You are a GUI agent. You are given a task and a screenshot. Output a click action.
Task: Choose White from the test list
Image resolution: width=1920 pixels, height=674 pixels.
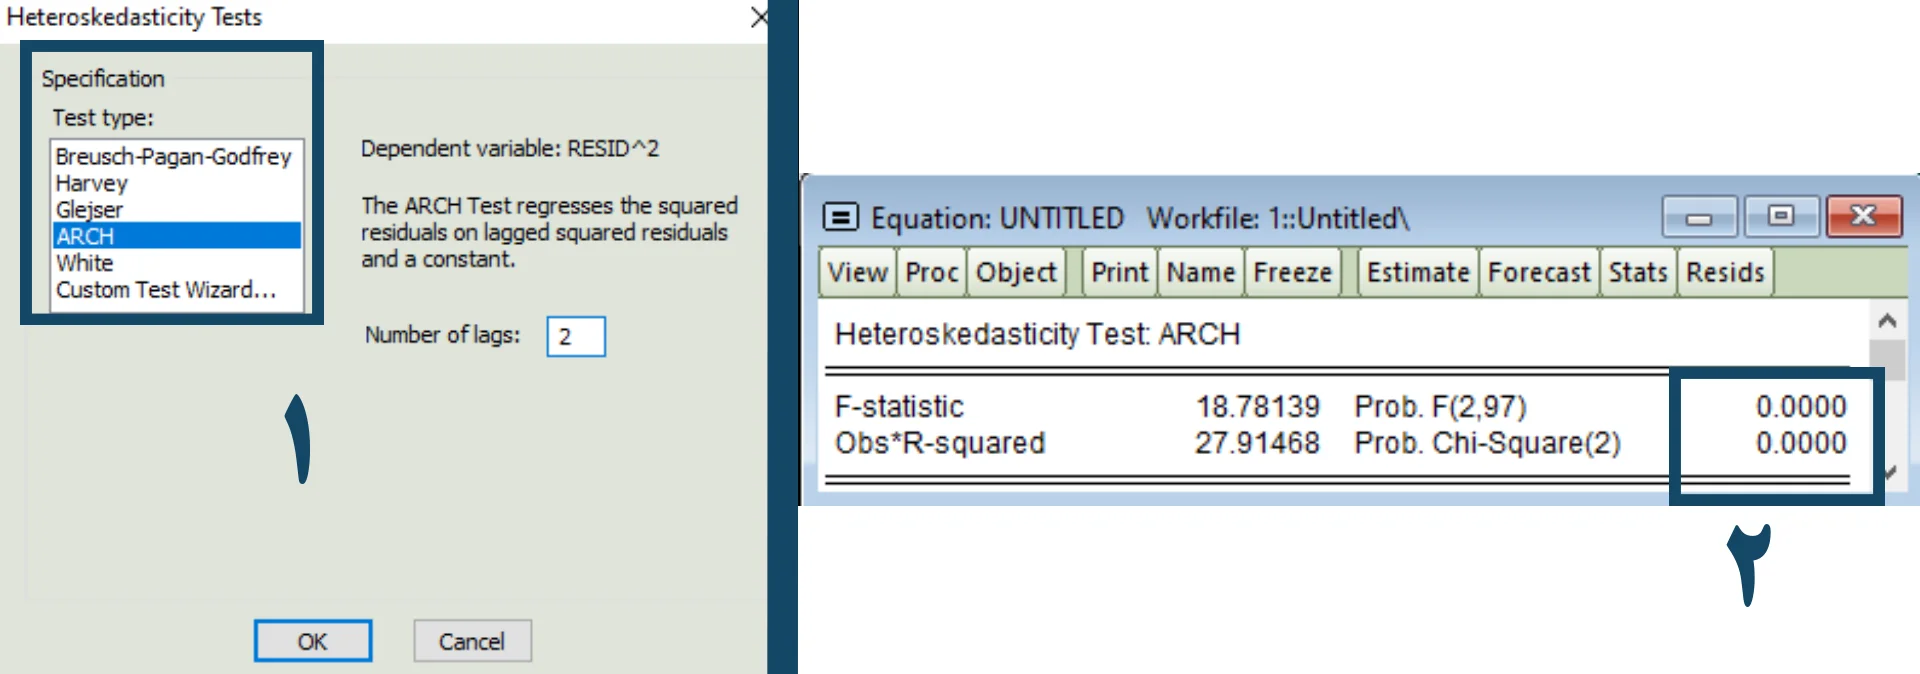(85, 263)
